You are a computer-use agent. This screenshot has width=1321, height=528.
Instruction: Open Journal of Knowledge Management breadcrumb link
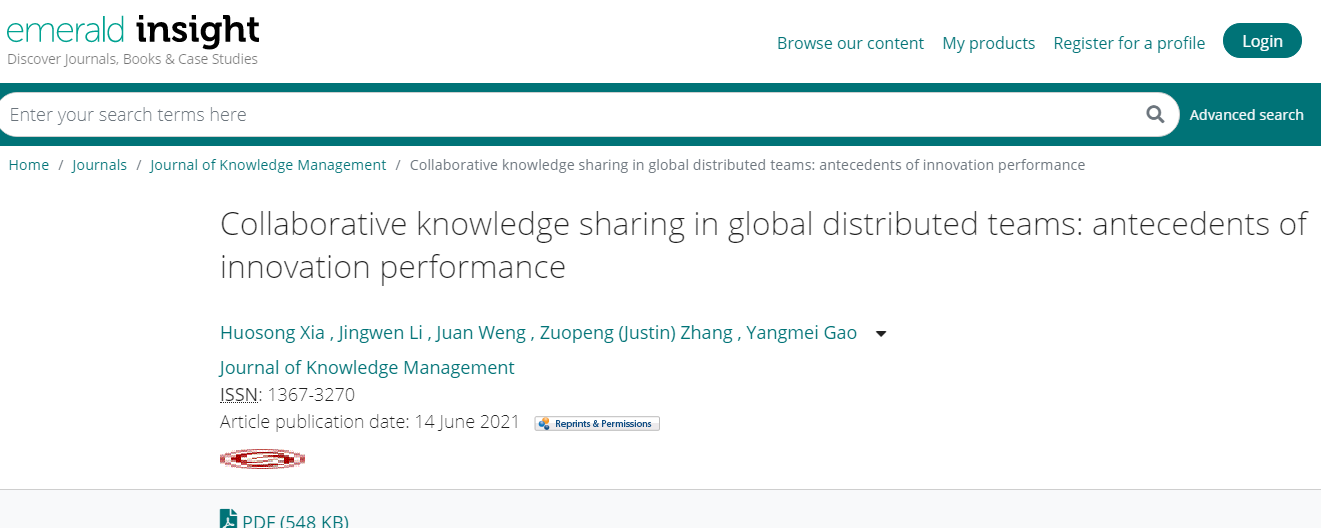tap(268, 165)
